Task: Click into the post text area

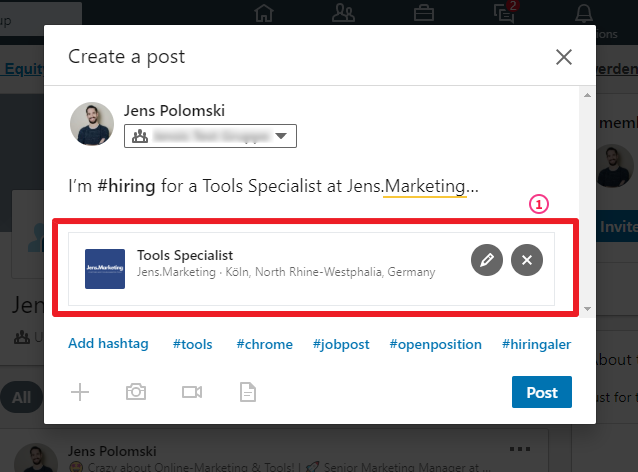Action: tap(273, 186)
